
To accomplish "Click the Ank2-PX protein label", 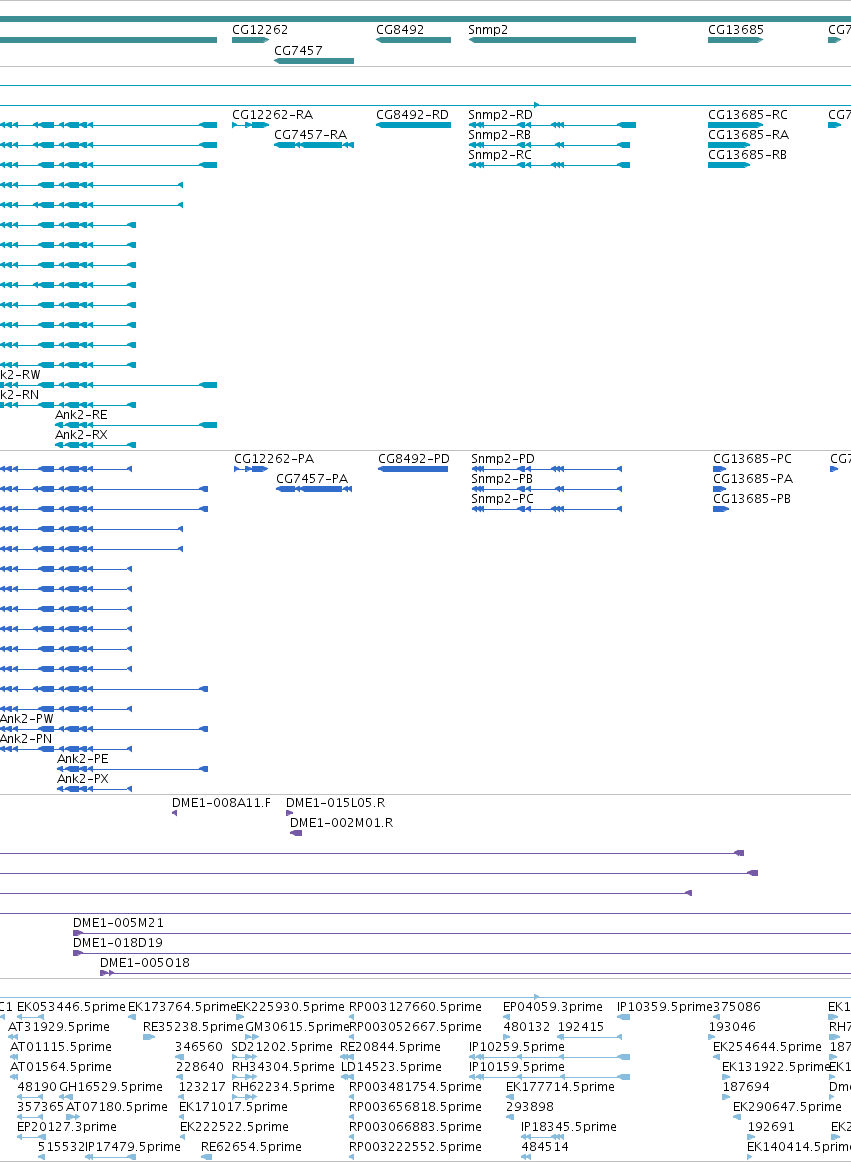I will coord(82,779).
